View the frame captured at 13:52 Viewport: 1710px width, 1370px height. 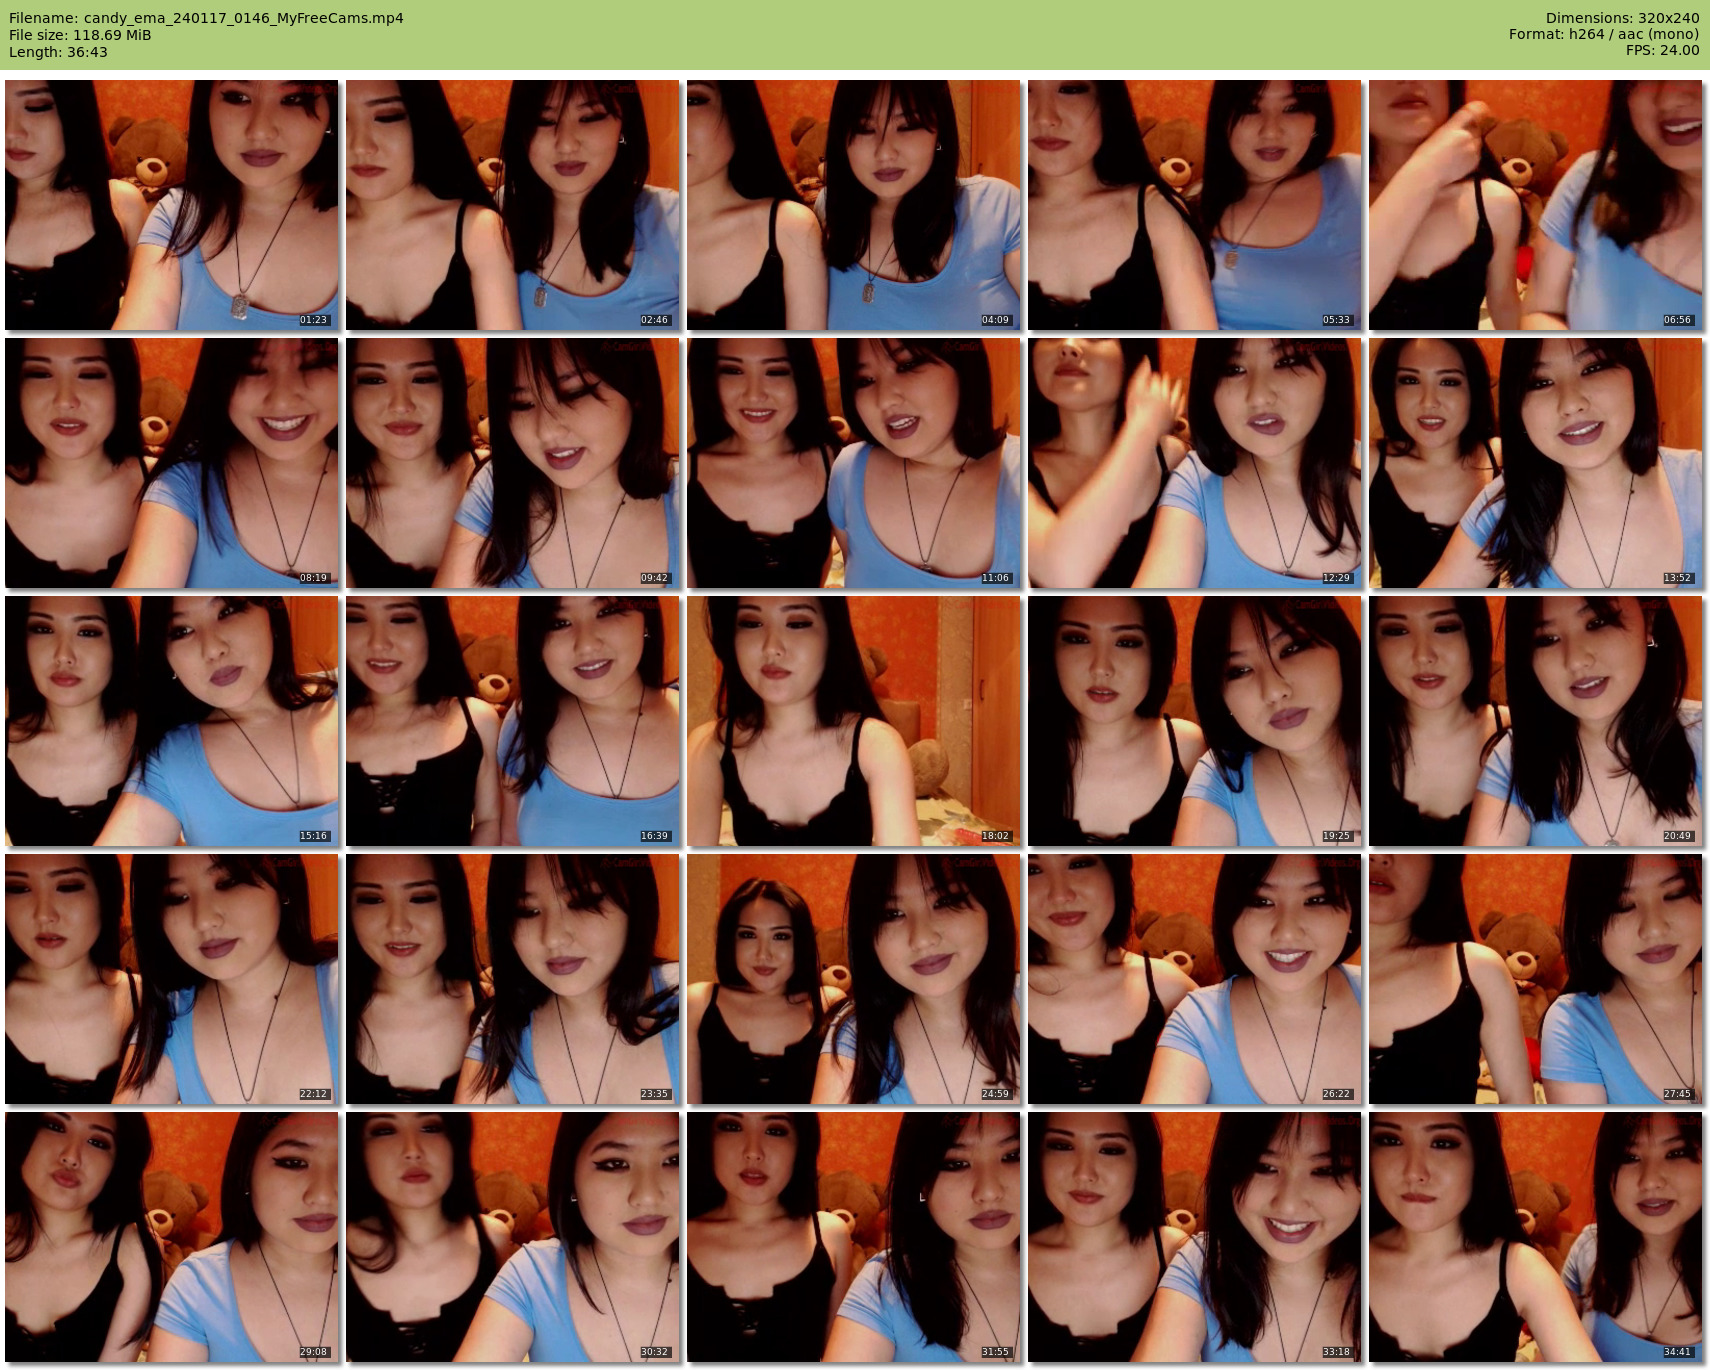(1535, 463)
